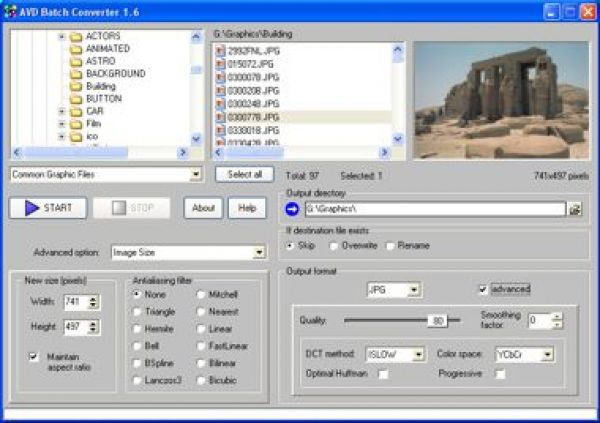Viewport: 600px width, 423px height.
Task: Click the Width stepper arrows
Action: 93,302
